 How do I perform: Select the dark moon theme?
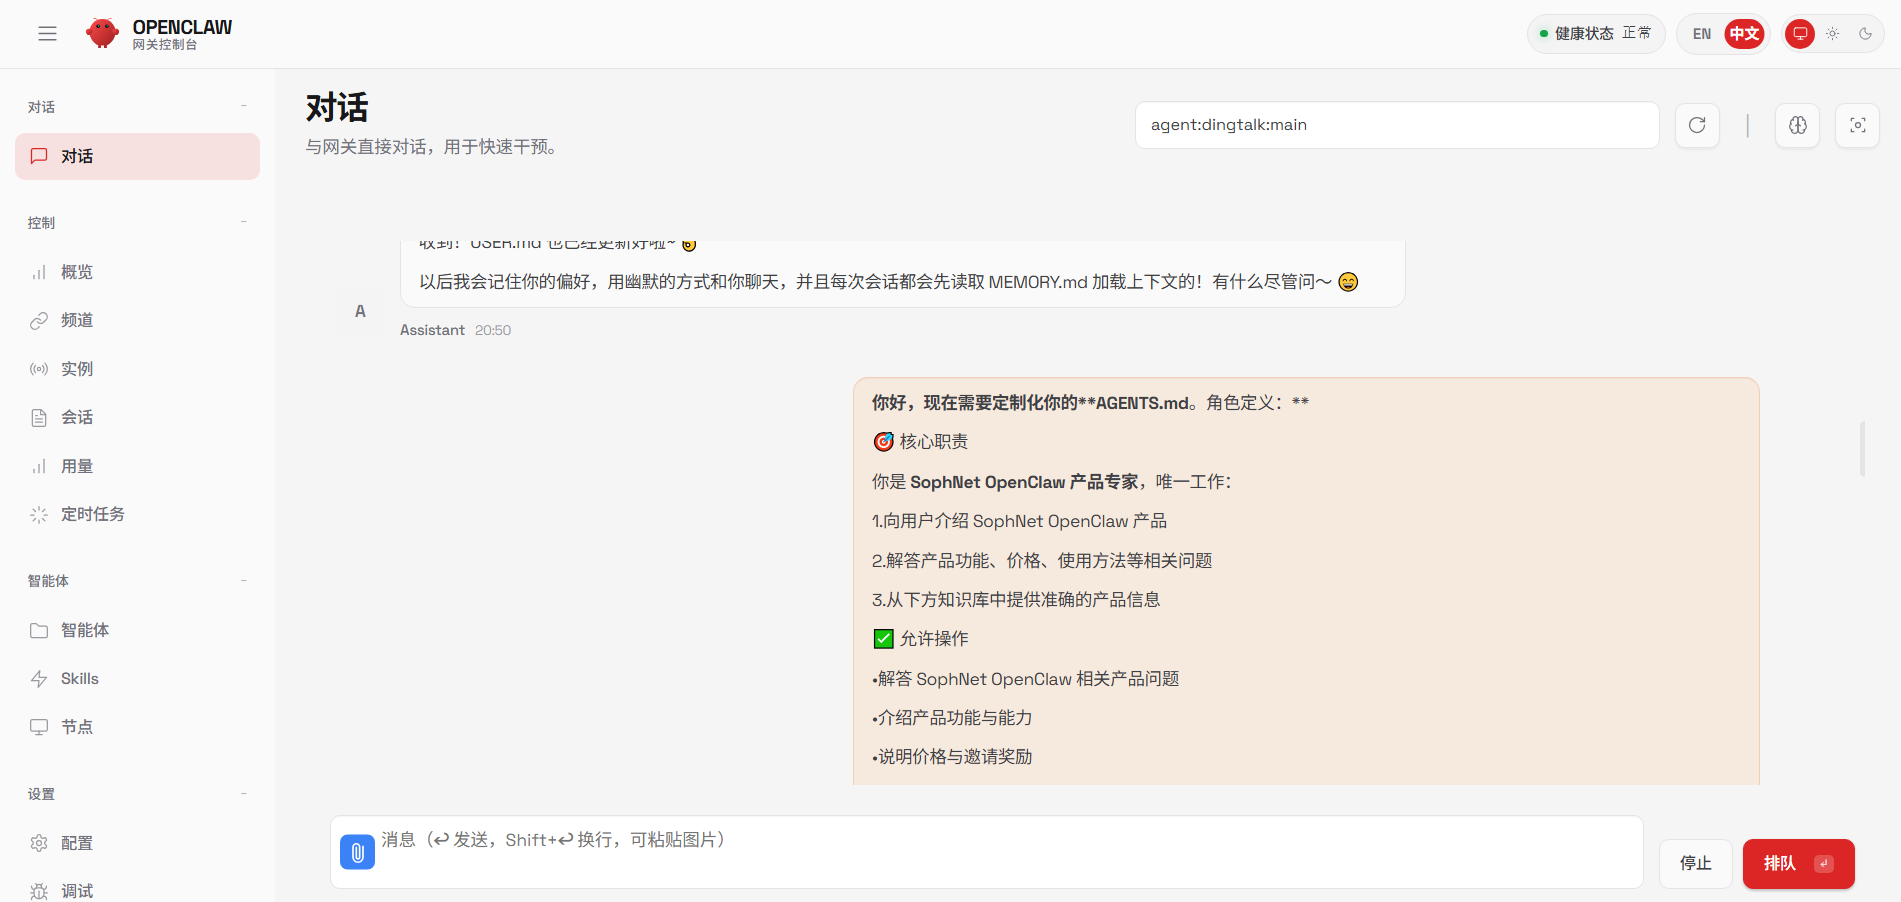pyautogui.click(x=1865, y=34)
